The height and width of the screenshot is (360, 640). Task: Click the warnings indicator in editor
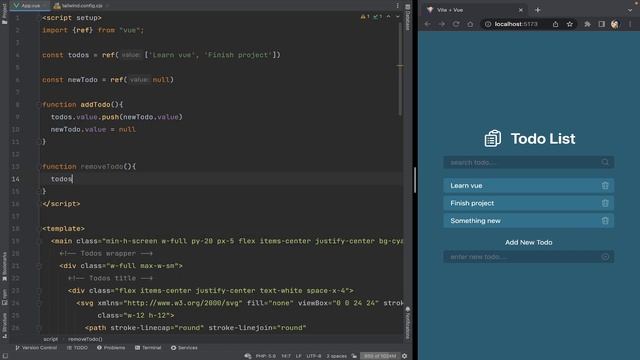pyautogui.click(x=365, y=17)
